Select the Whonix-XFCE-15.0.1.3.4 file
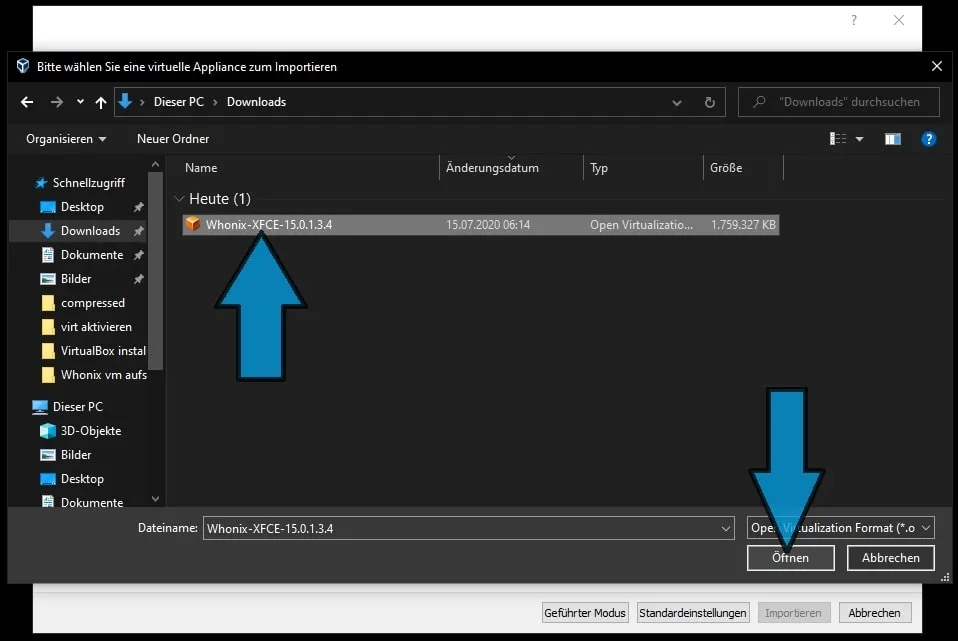 pos(480,225)
